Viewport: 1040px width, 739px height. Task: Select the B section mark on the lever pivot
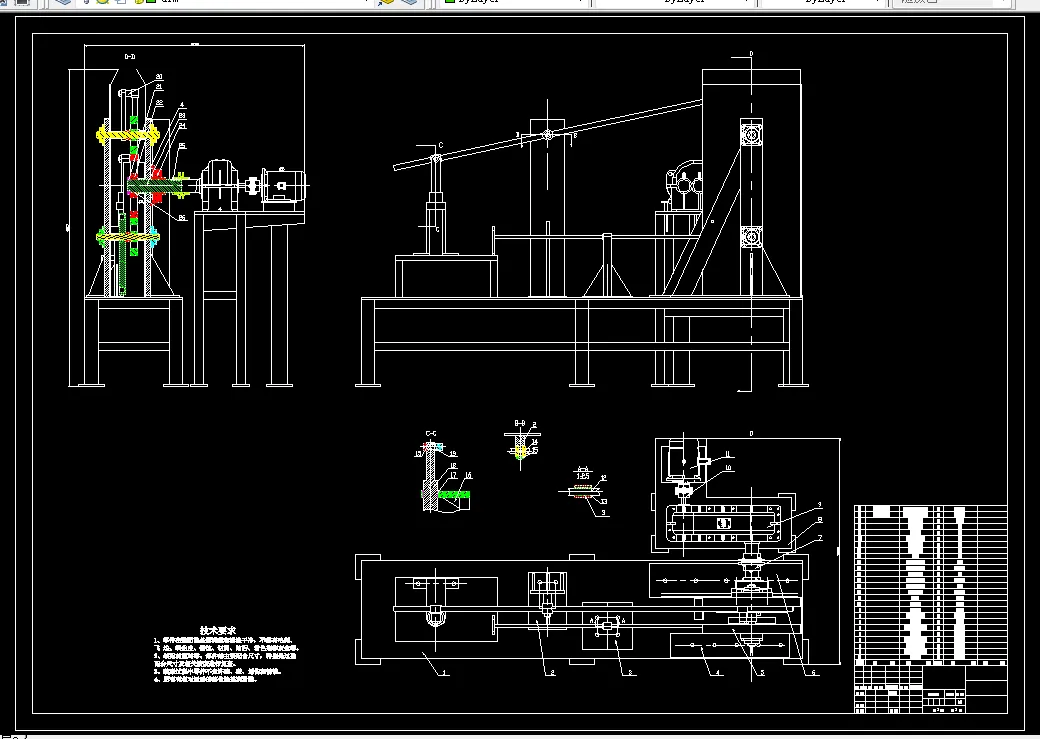point(575,135)
